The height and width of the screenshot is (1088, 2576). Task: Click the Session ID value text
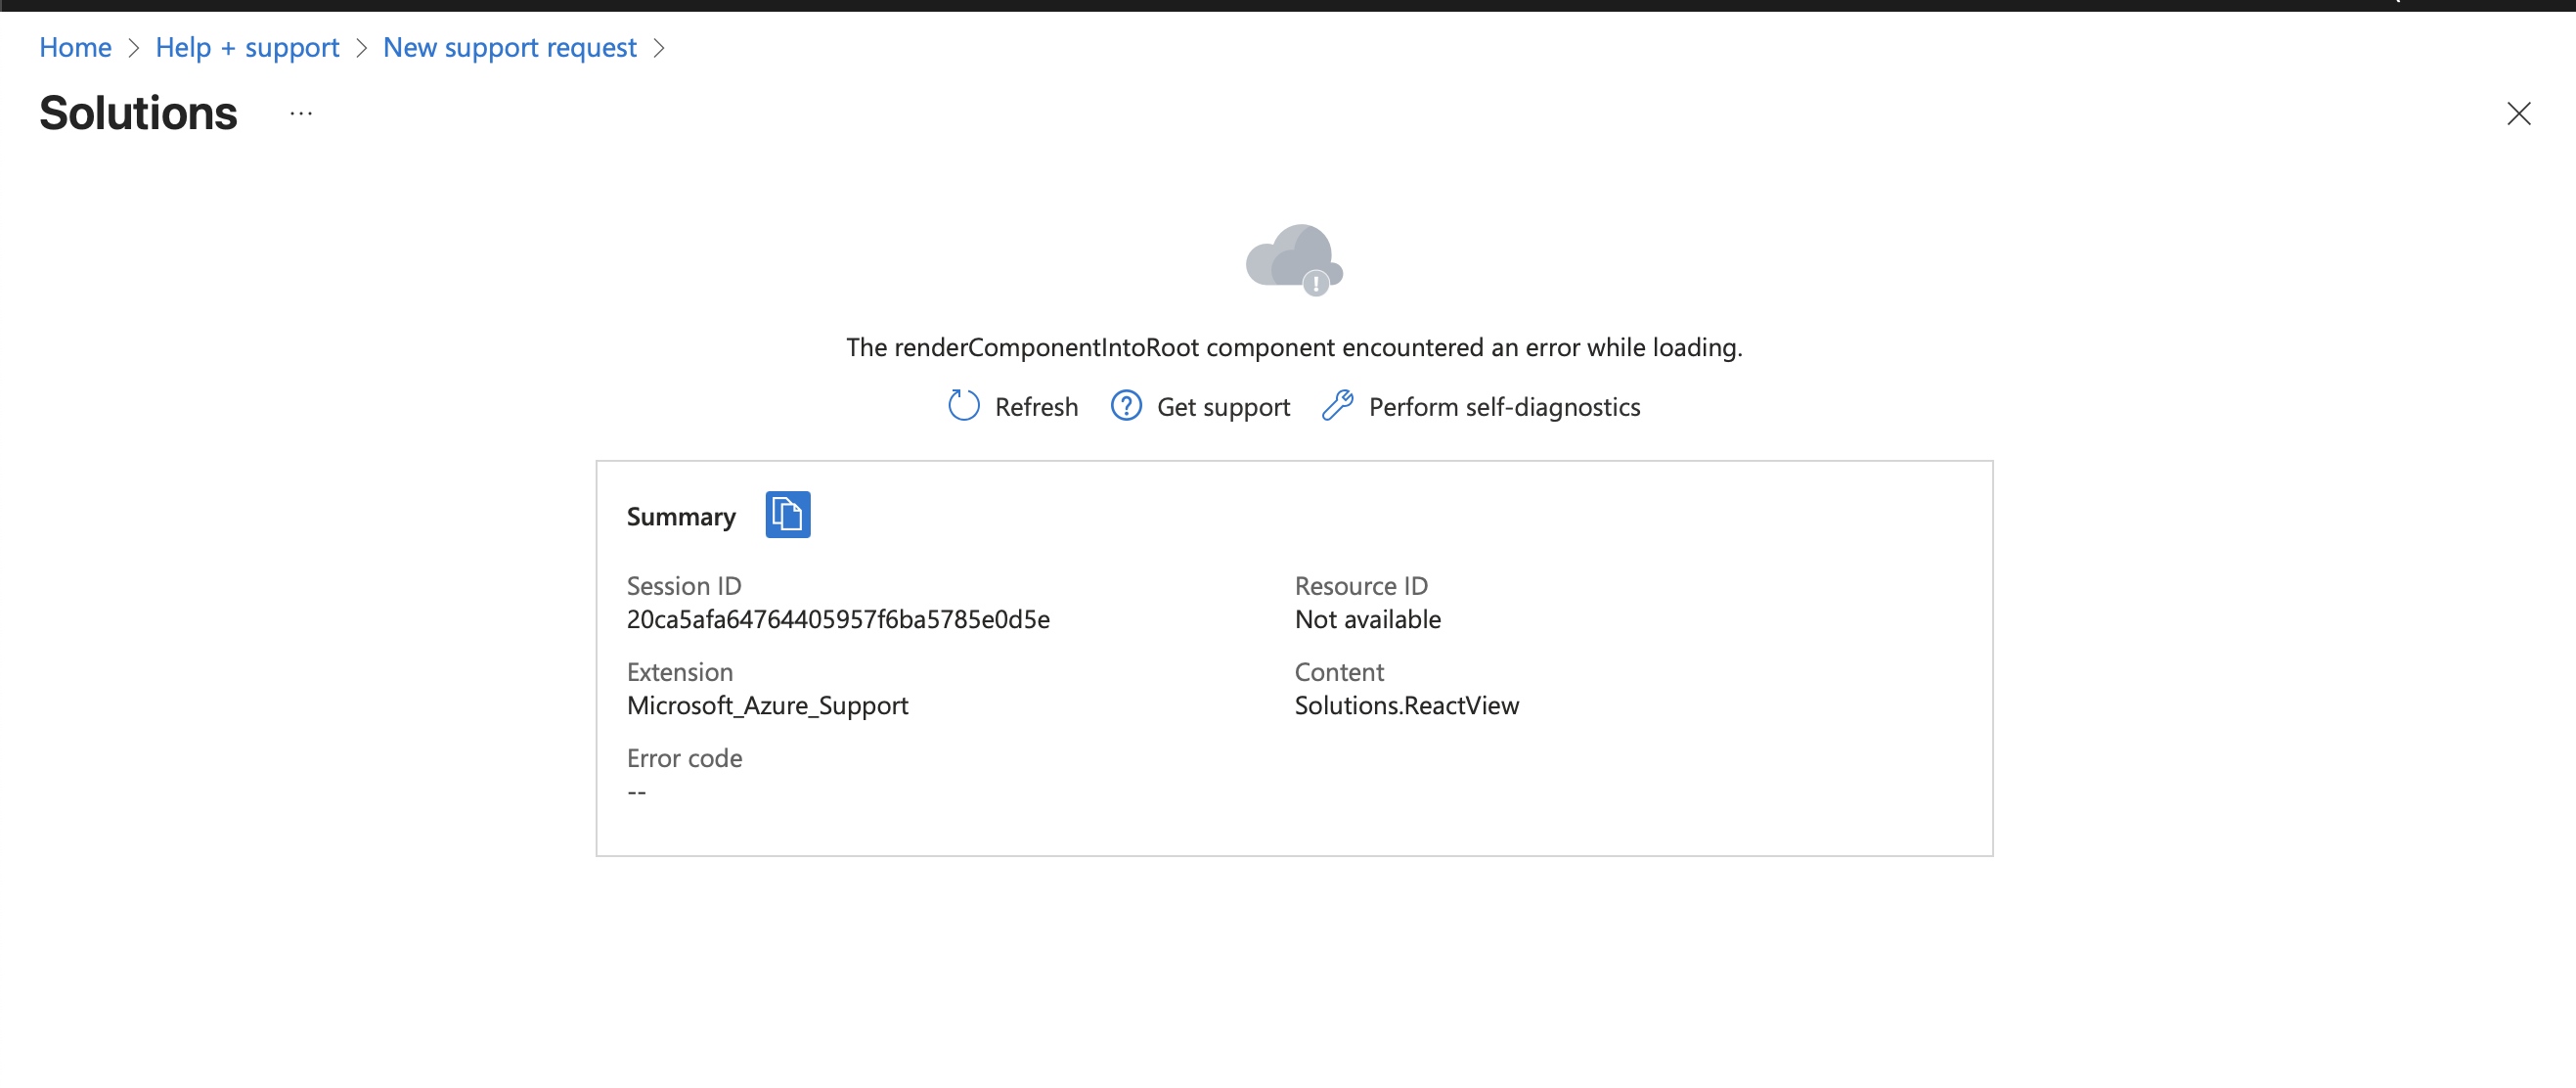[x=837, y=619]
